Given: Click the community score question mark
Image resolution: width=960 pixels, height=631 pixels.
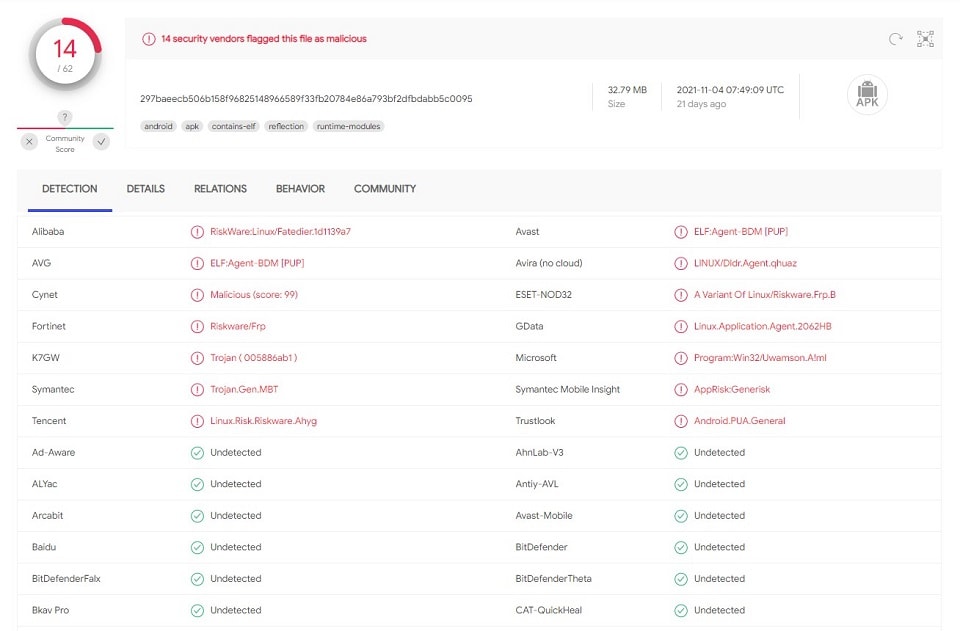Looking at the screenshot, I should pos(65,117).
